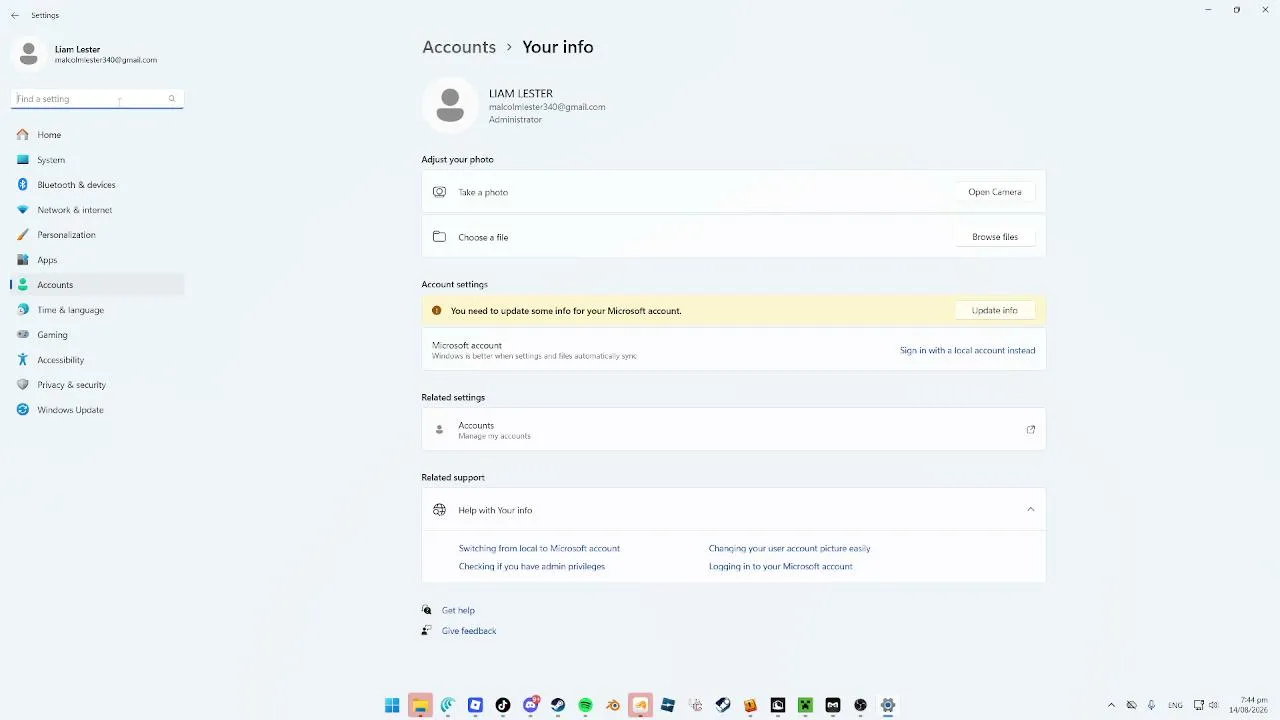The image size is (1280, 720).
Task: Click the Time & language globe icon
Action: pos(23,309)
